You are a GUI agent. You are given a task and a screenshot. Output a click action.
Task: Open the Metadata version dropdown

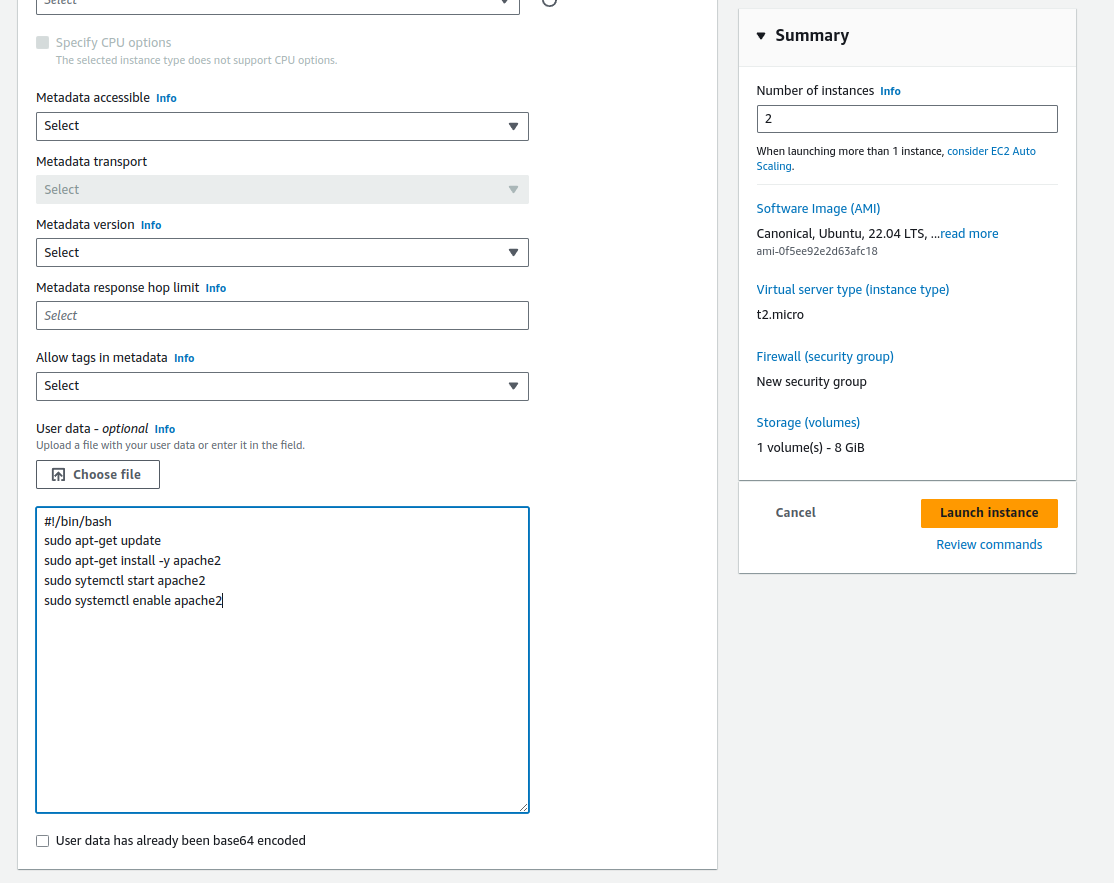click(282, 253)
